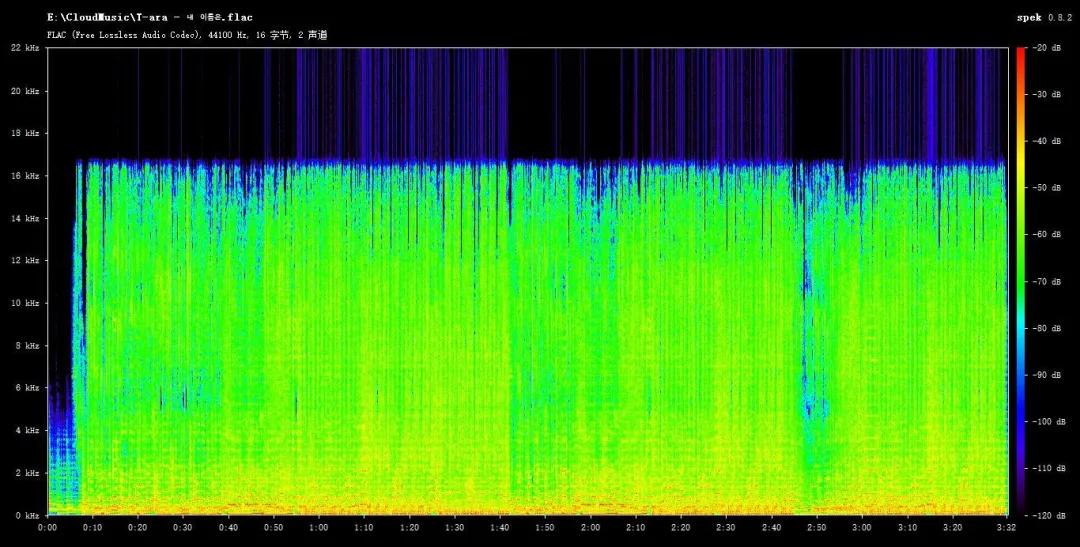Screen dimensions: 1080x547
Task: Select the 0 kHz frequency axis label
Action: (x=30, y=515)
